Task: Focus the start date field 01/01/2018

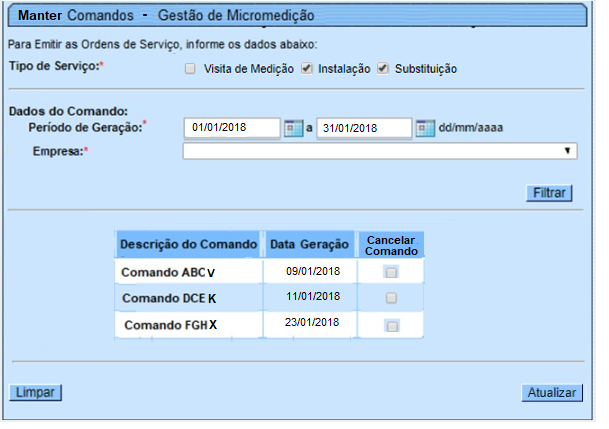Action: tap(232, 128)
